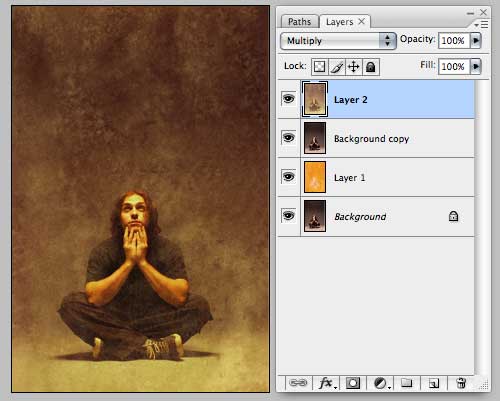
Task: Close the Layers panel window
Action: point(483,12)
